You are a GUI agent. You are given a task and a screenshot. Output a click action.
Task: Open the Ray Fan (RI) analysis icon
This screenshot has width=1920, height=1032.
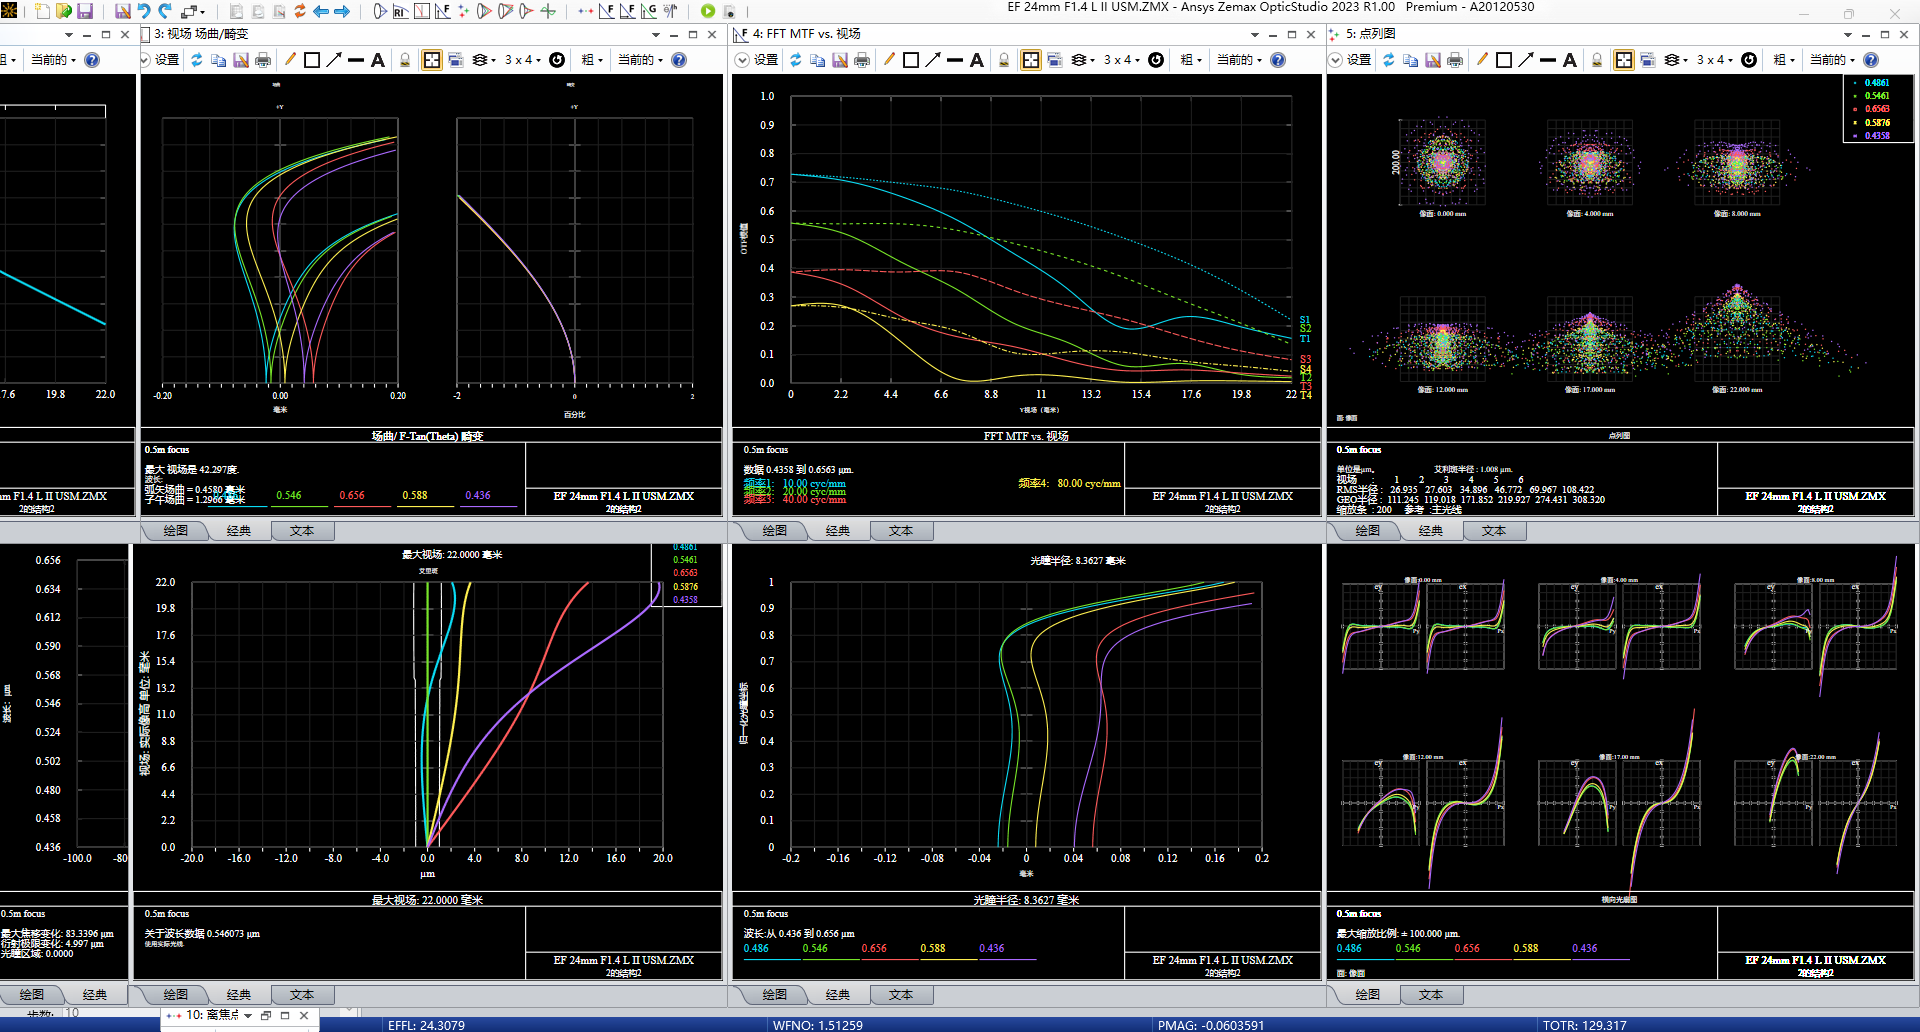coord(400,11)
